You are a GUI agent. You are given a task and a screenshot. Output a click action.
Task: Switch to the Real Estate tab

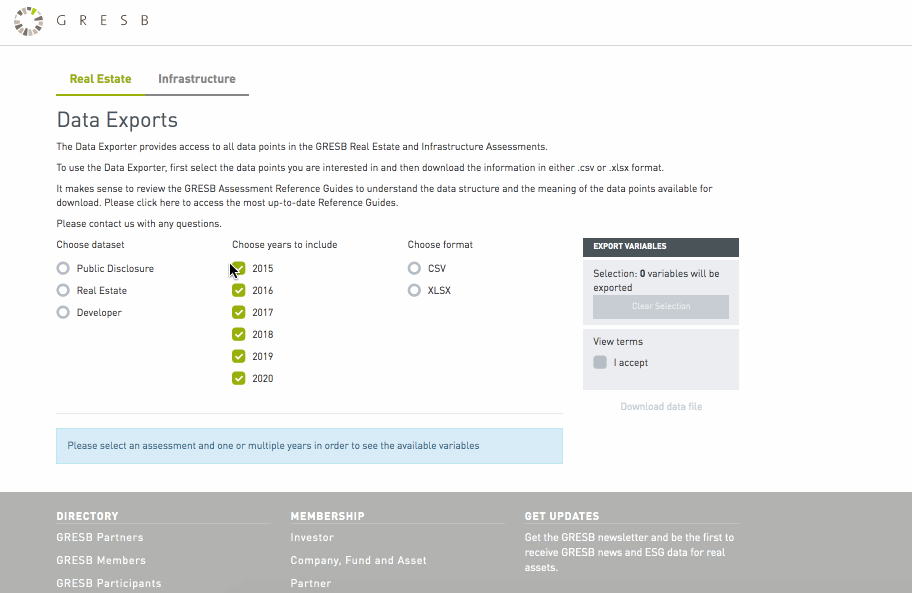click(100, 79)
